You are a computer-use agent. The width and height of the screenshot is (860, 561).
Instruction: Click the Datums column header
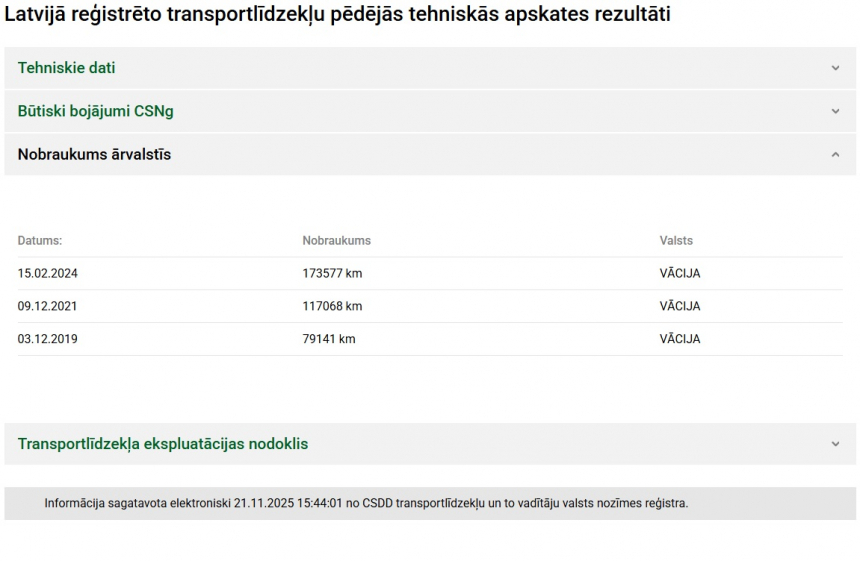point(40,241)
